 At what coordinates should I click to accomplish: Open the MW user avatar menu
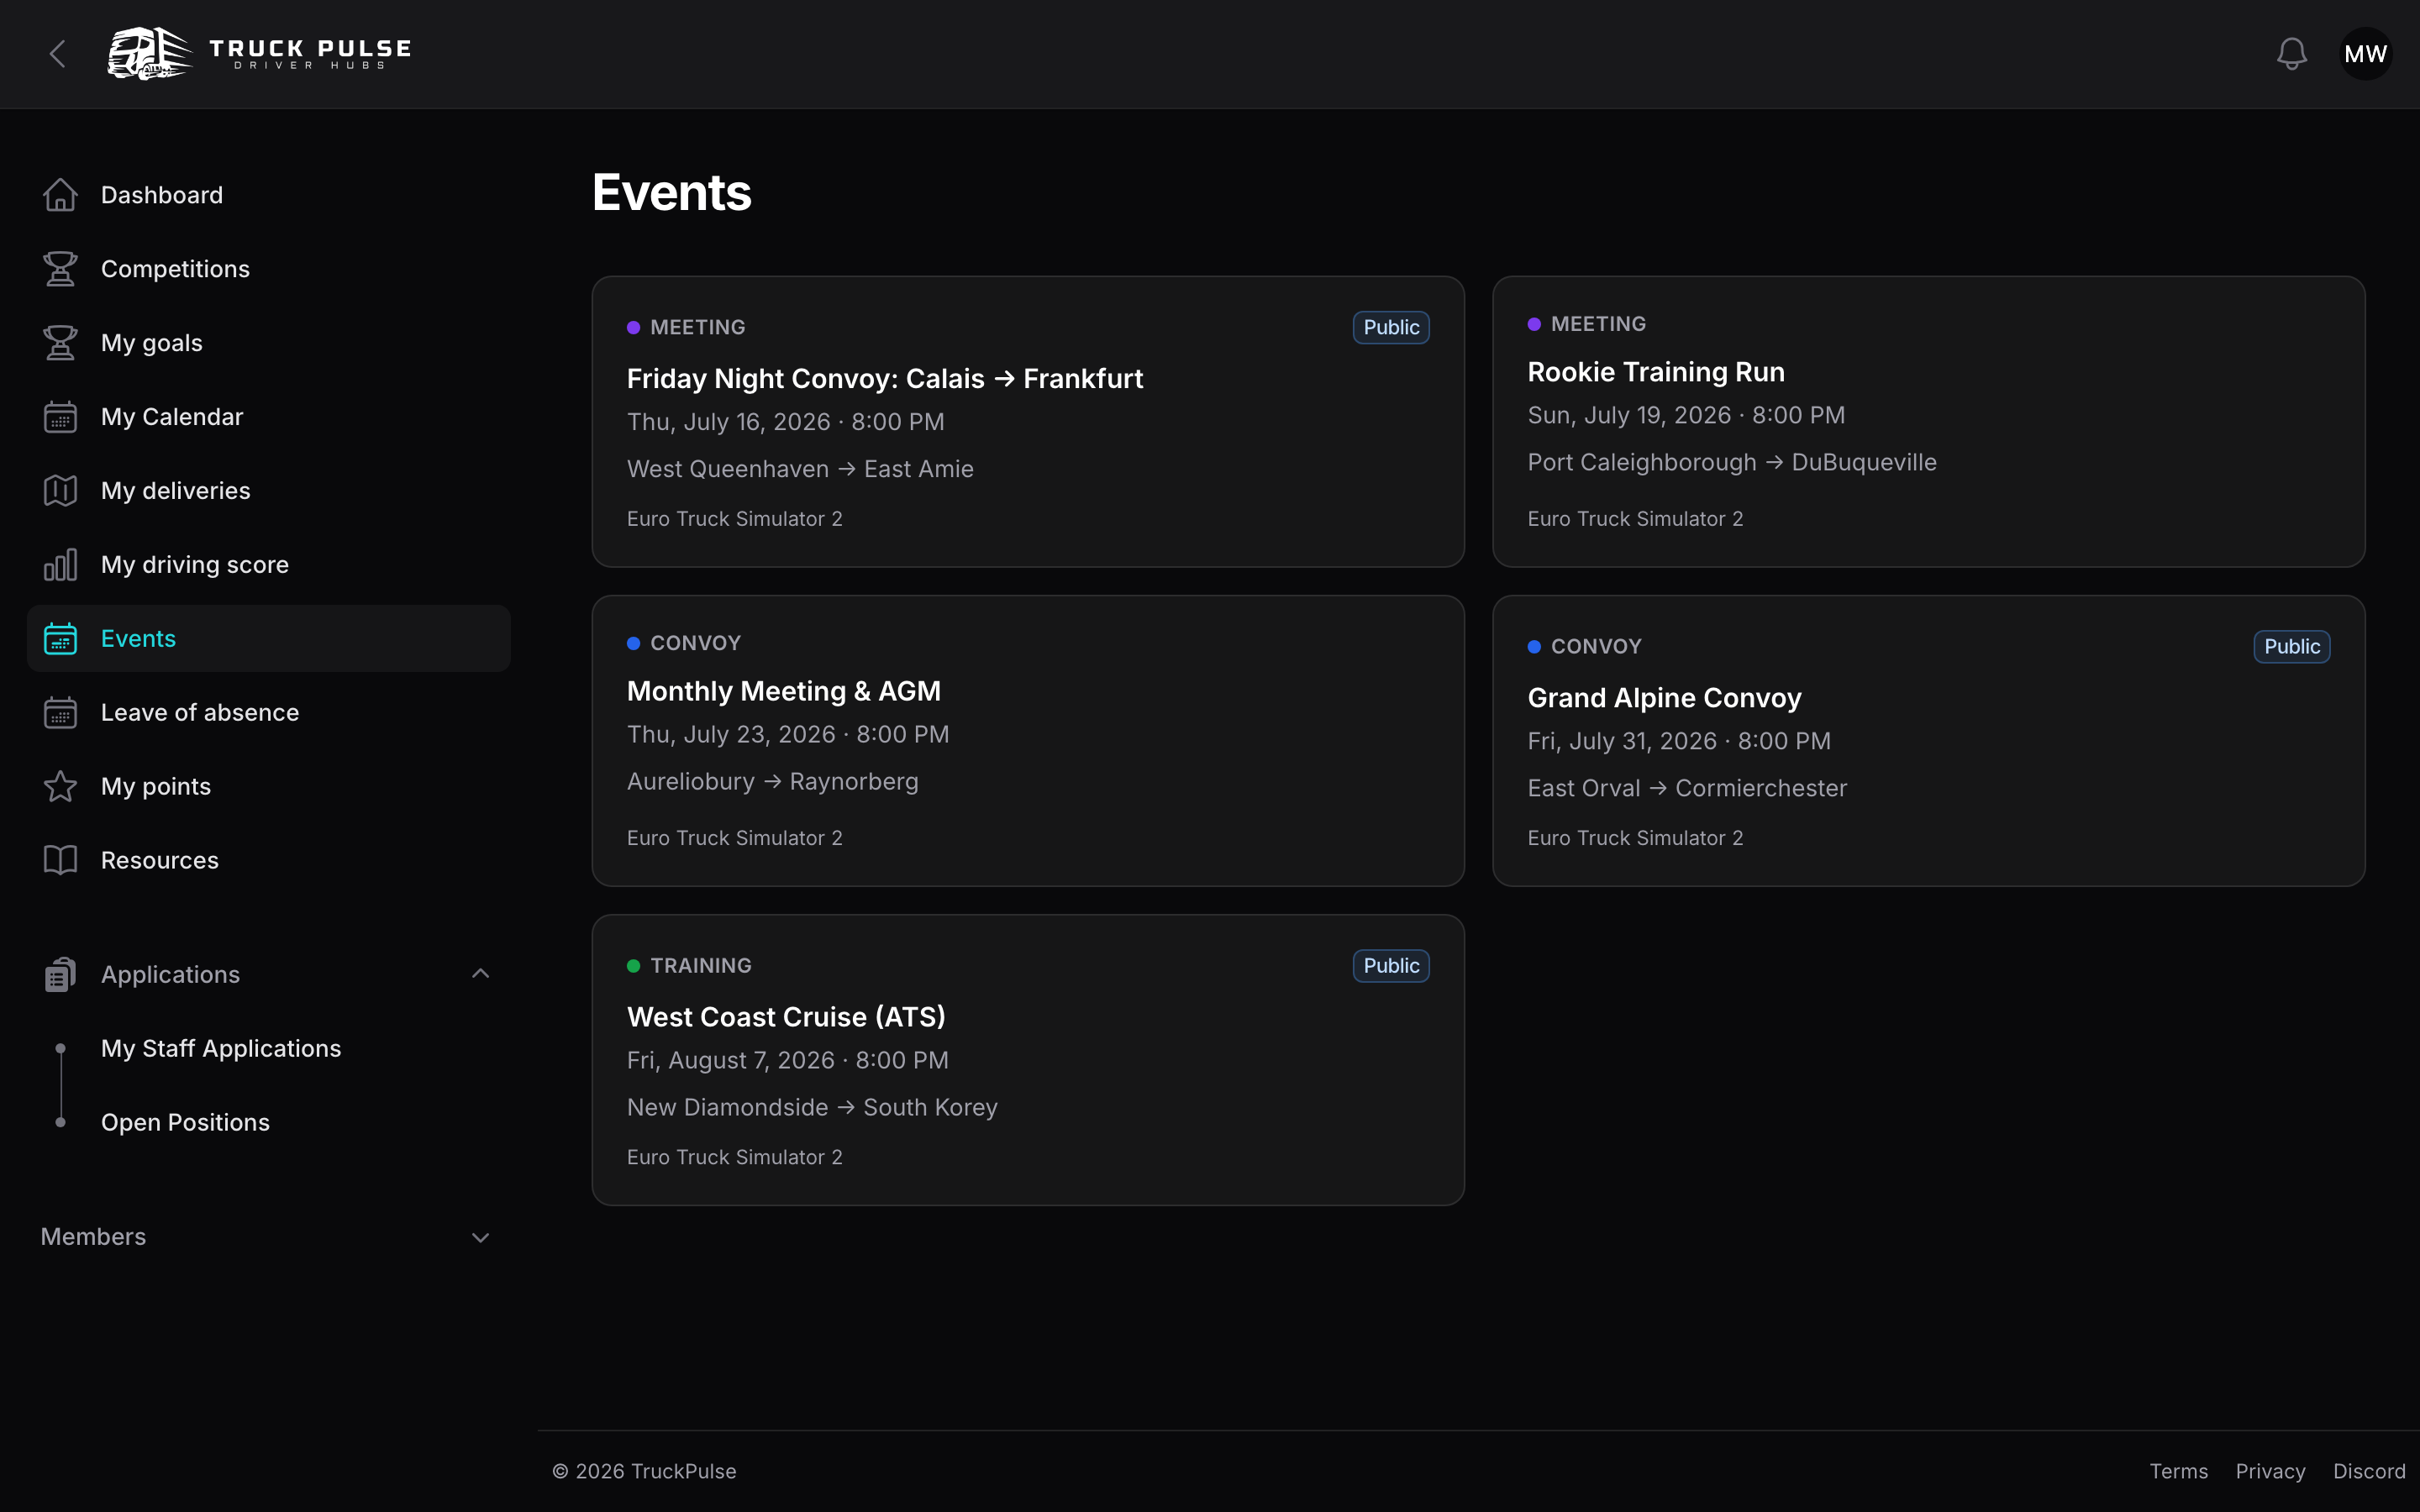click(2365, 54)
